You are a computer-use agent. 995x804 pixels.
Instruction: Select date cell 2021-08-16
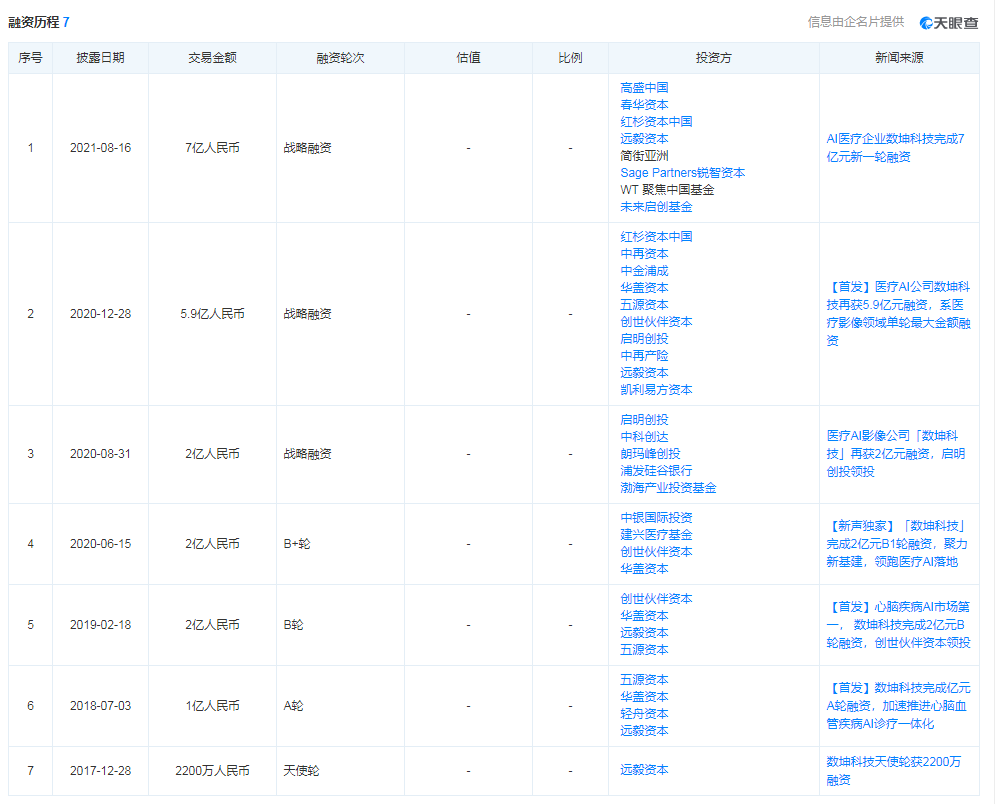[100, 148]
